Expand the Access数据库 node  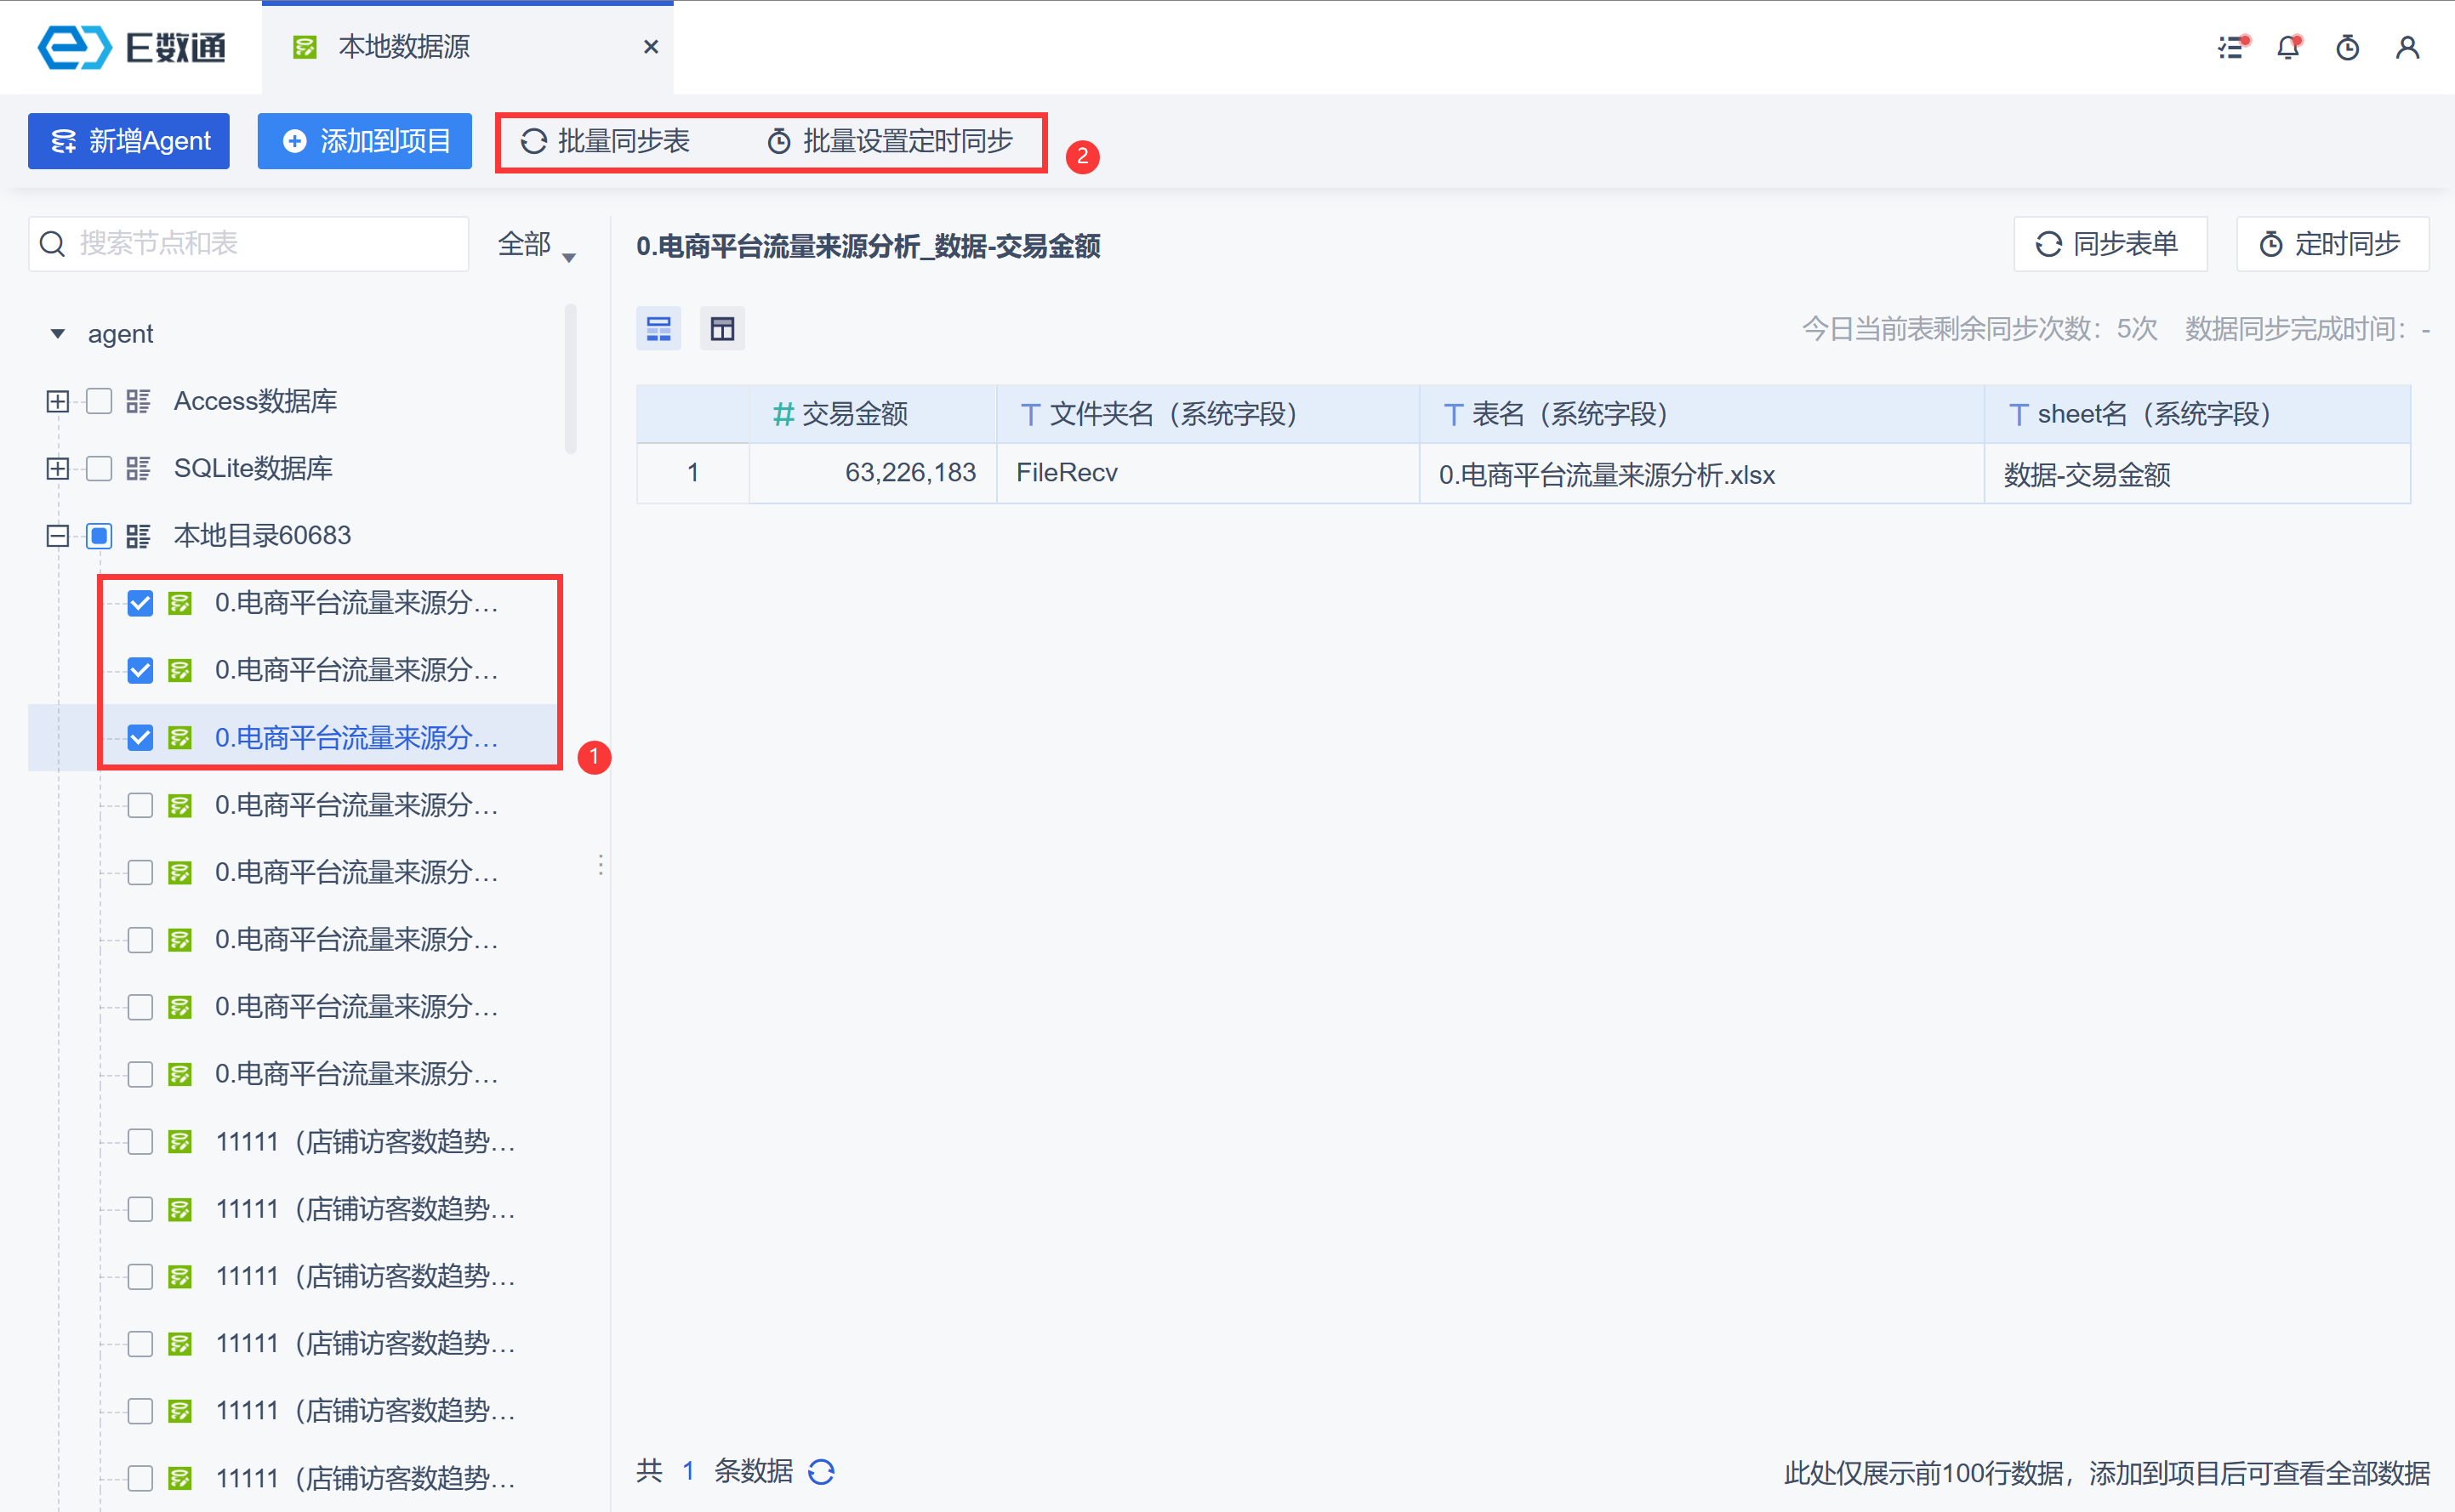(x=57, y=401)
